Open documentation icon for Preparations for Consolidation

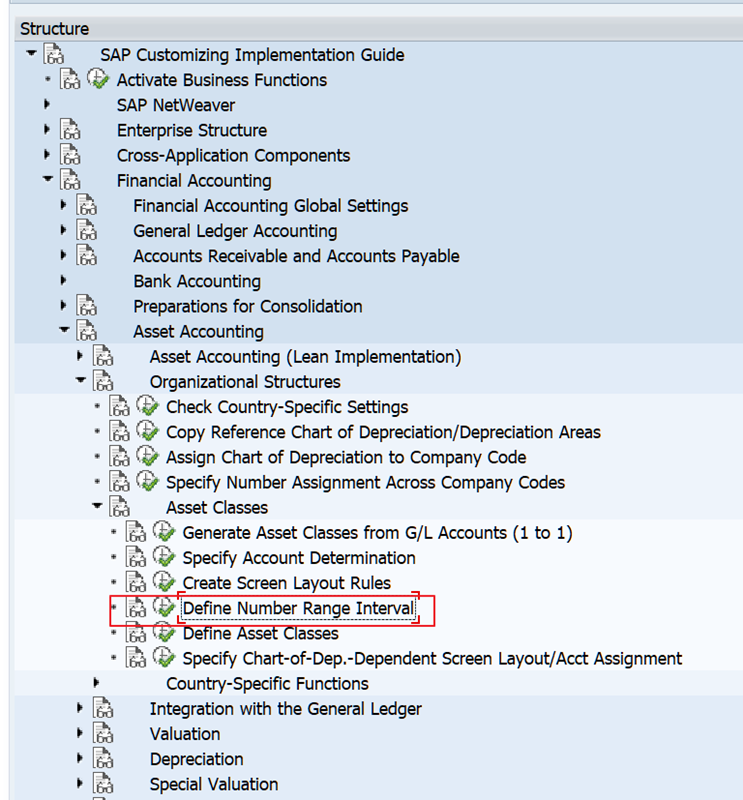(x=86, y=306)
